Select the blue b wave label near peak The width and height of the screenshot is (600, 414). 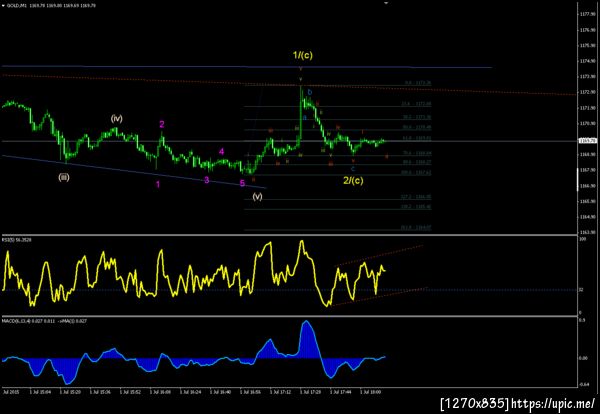click(x=310, y=92)
